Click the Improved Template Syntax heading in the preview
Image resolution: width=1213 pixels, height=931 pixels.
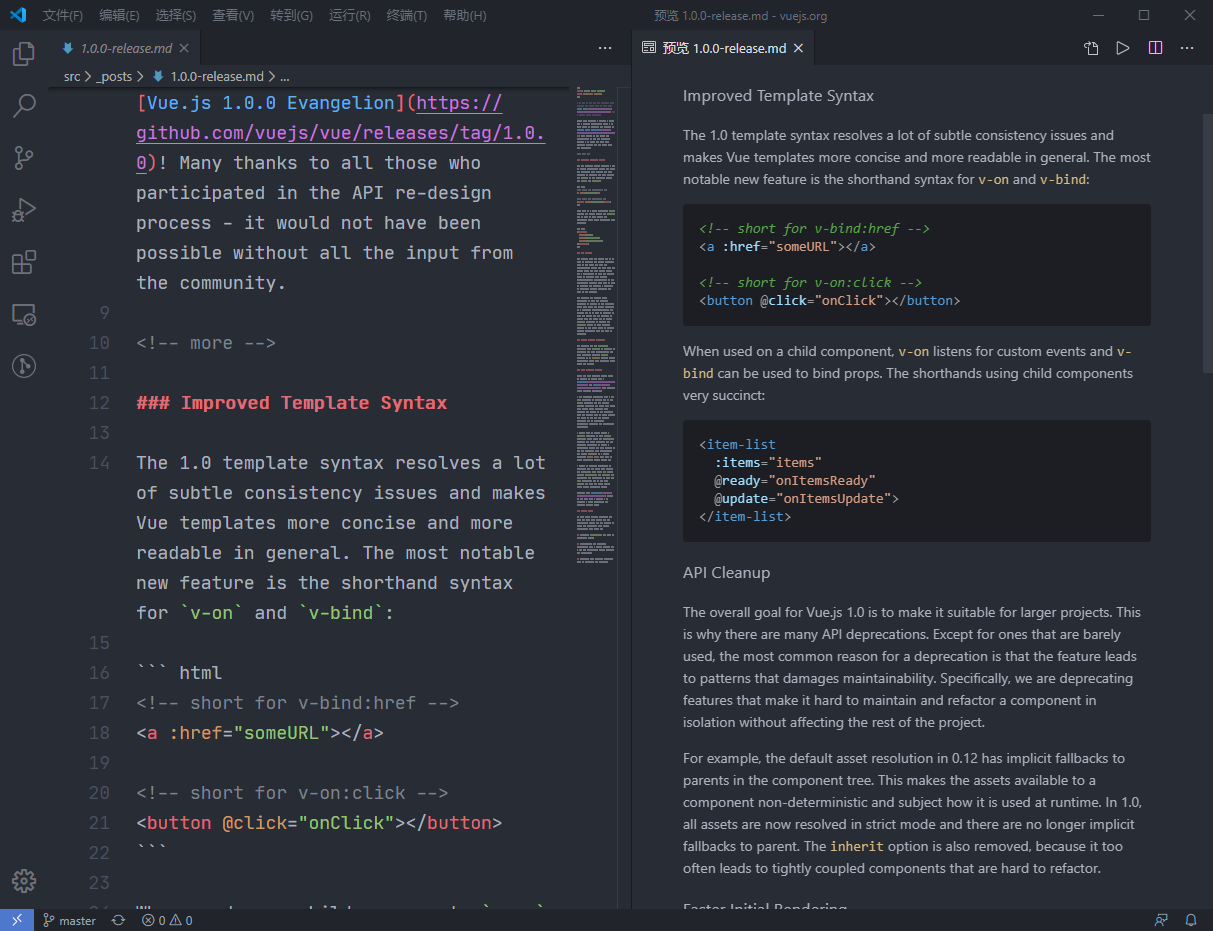click(x=778, y=96)
